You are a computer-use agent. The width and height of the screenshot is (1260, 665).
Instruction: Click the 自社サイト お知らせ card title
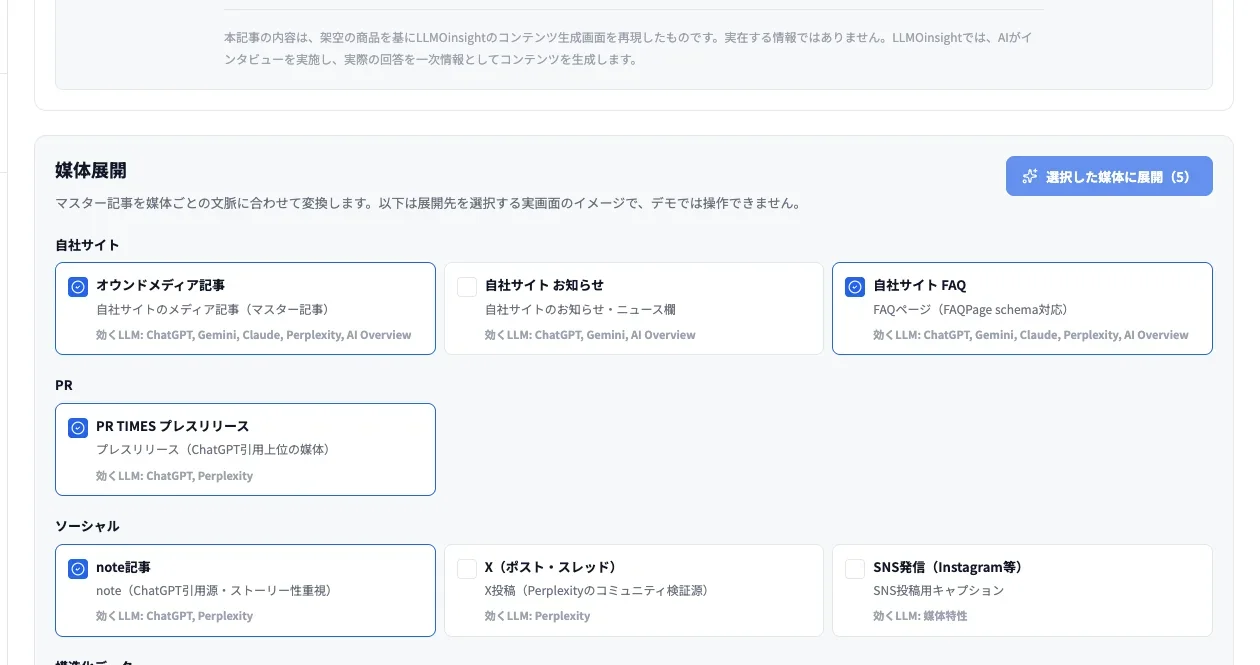click(x=544, y=285)
